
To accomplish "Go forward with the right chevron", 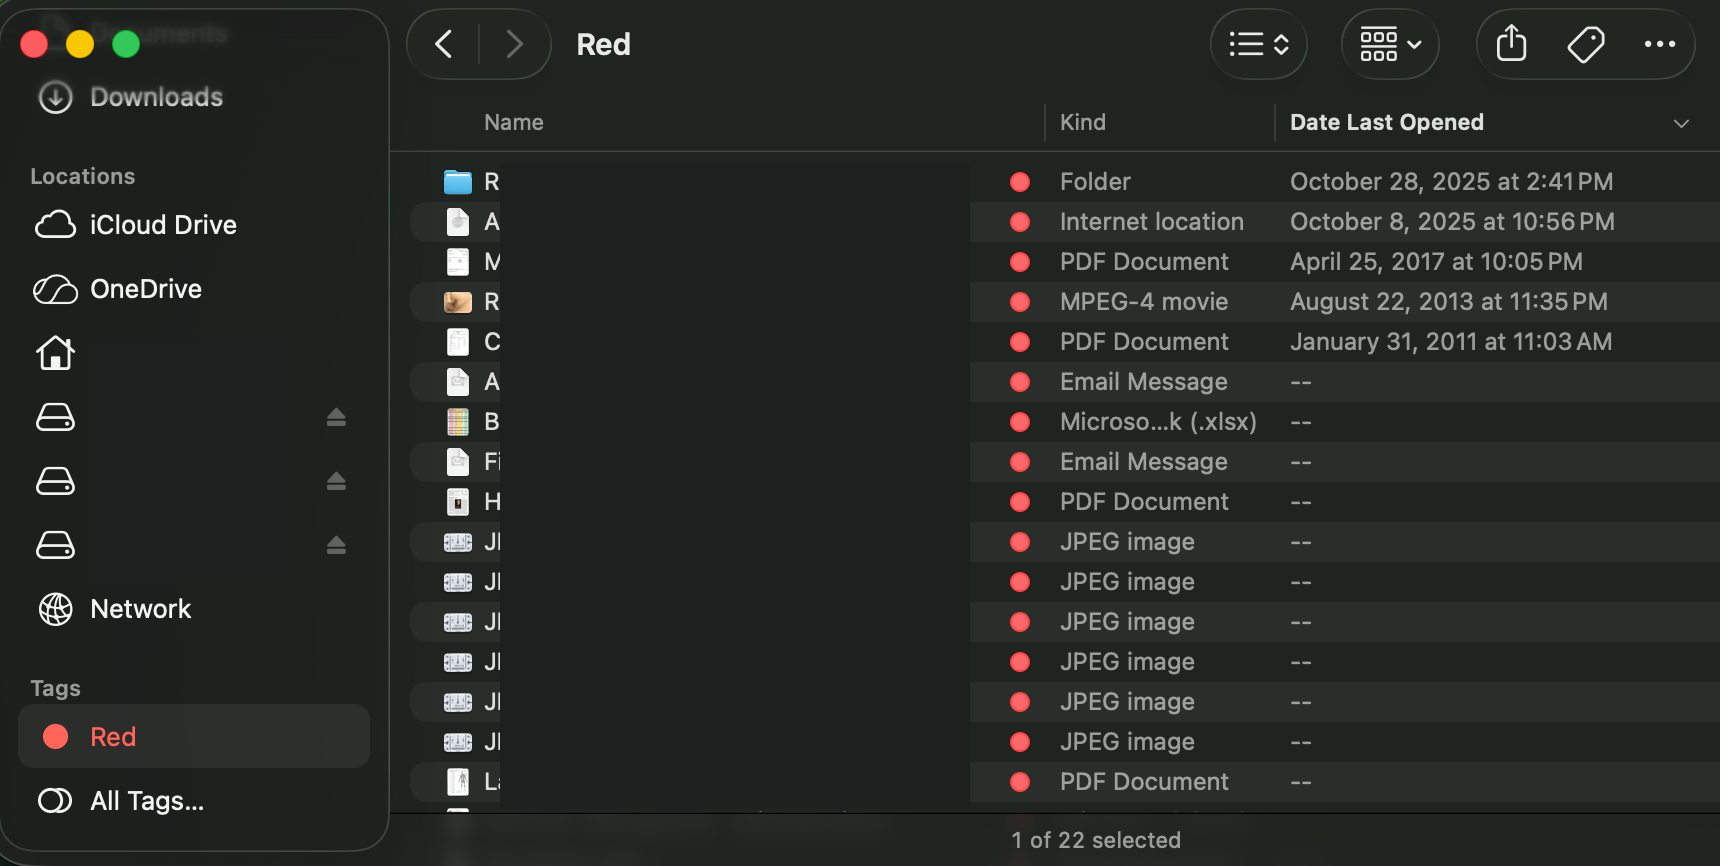I will 514,44.
